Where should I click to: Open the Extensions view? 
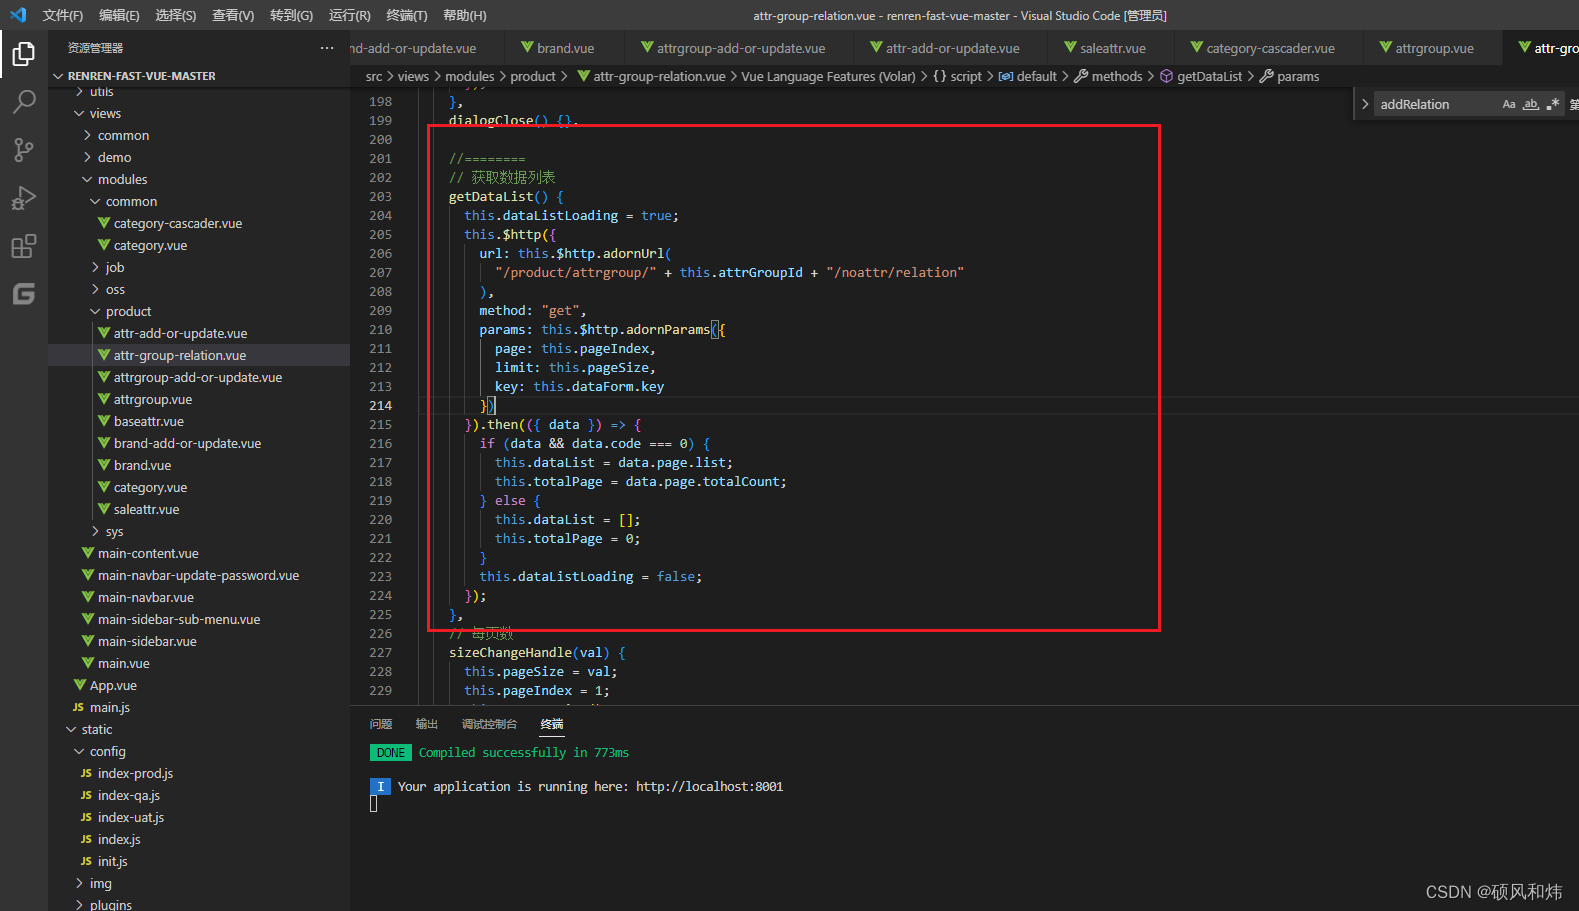point(24,245)
